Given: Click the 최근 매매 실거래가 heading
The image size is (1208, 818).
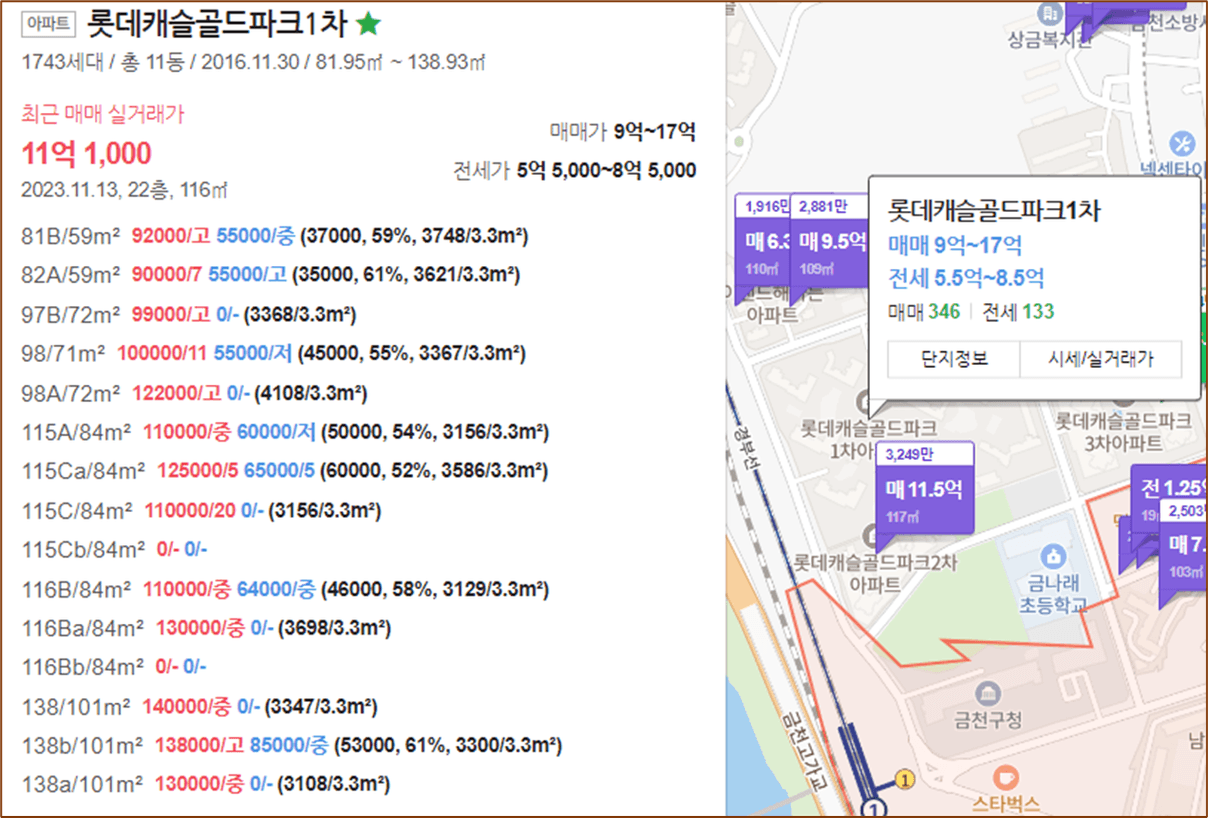Looking at the screenshot, I should pos(103,114).
